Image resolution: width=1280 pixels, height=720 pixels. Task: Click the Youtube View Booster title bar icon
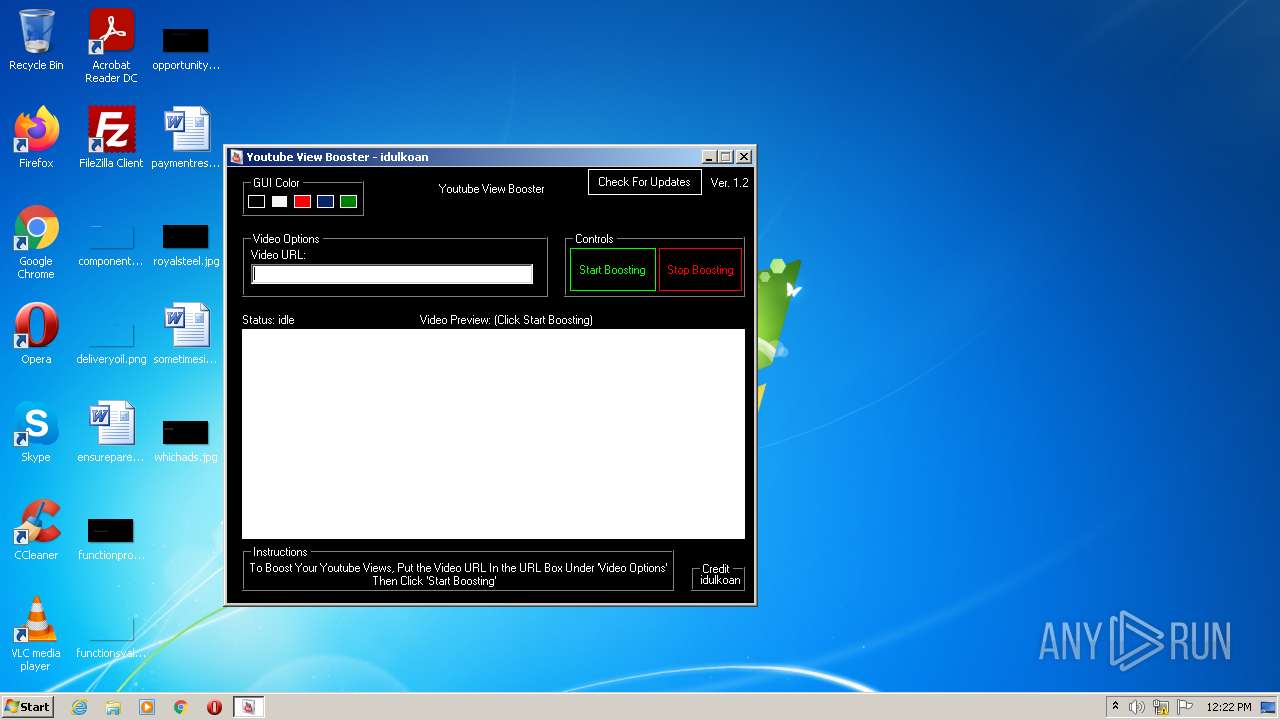tap(236, 157)
